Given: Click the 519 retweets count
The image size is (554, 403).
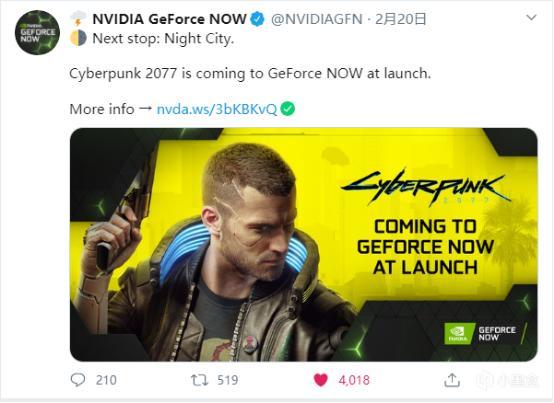Looking at the screenshot, I should [x=228, y=380].
